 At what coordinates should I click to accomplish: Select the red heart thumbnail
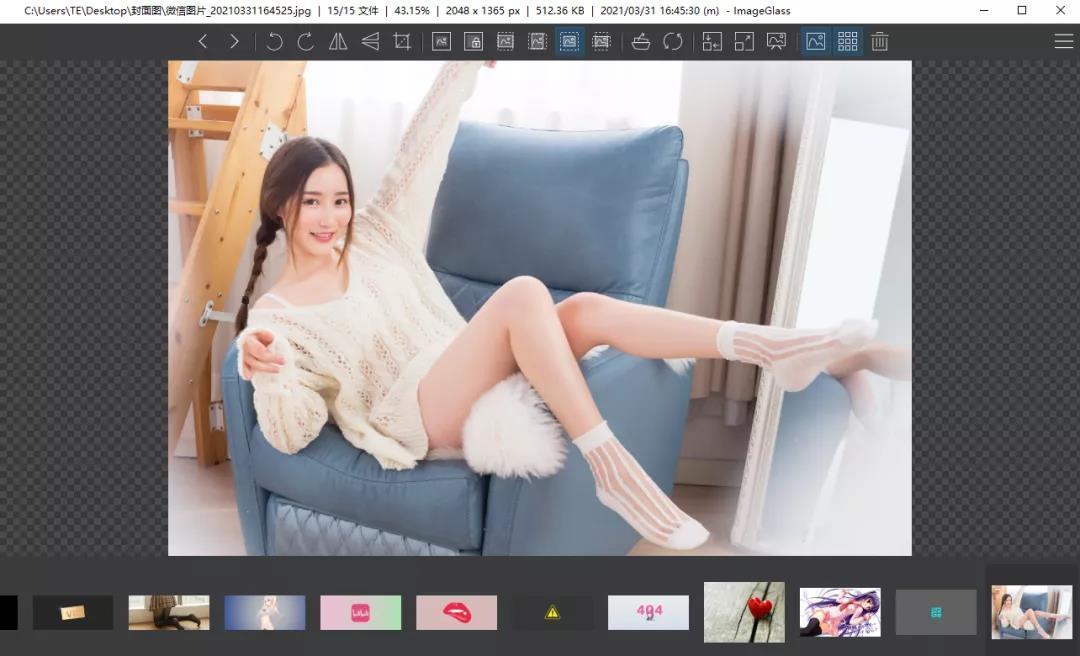pos(744,613)
